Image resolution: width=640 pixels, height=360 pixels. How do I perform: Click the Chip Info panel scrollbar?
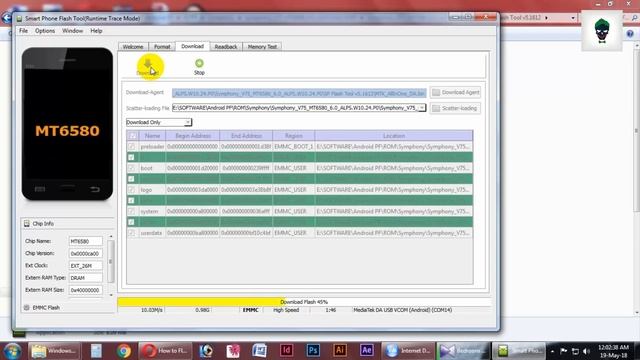click(x=111, y=261)
